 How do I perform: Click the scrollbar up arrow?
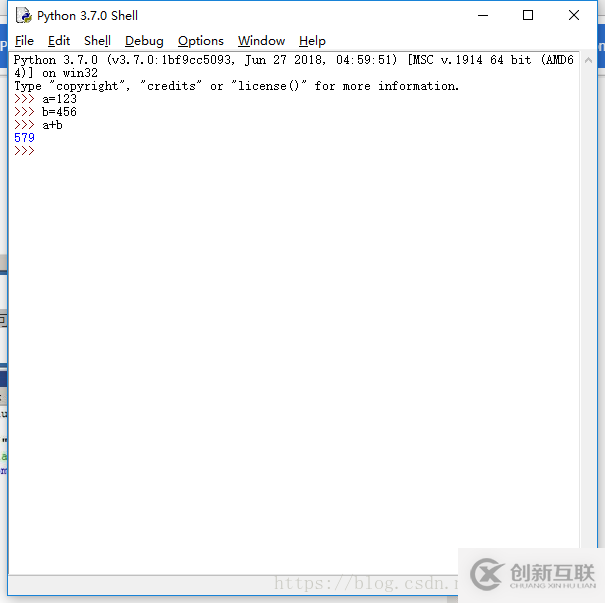click(x=588, y=60)
